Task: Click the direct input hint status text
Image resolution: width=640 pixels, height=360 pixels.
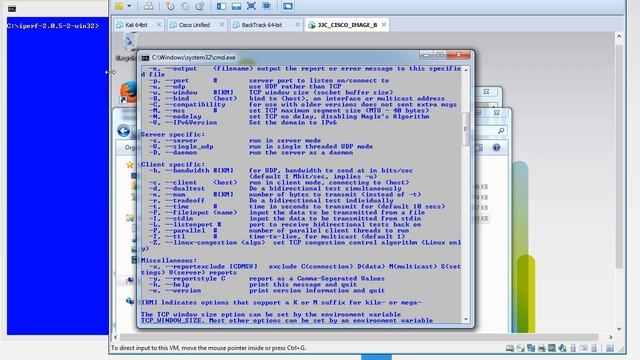Action: click(x=208, y=348)
